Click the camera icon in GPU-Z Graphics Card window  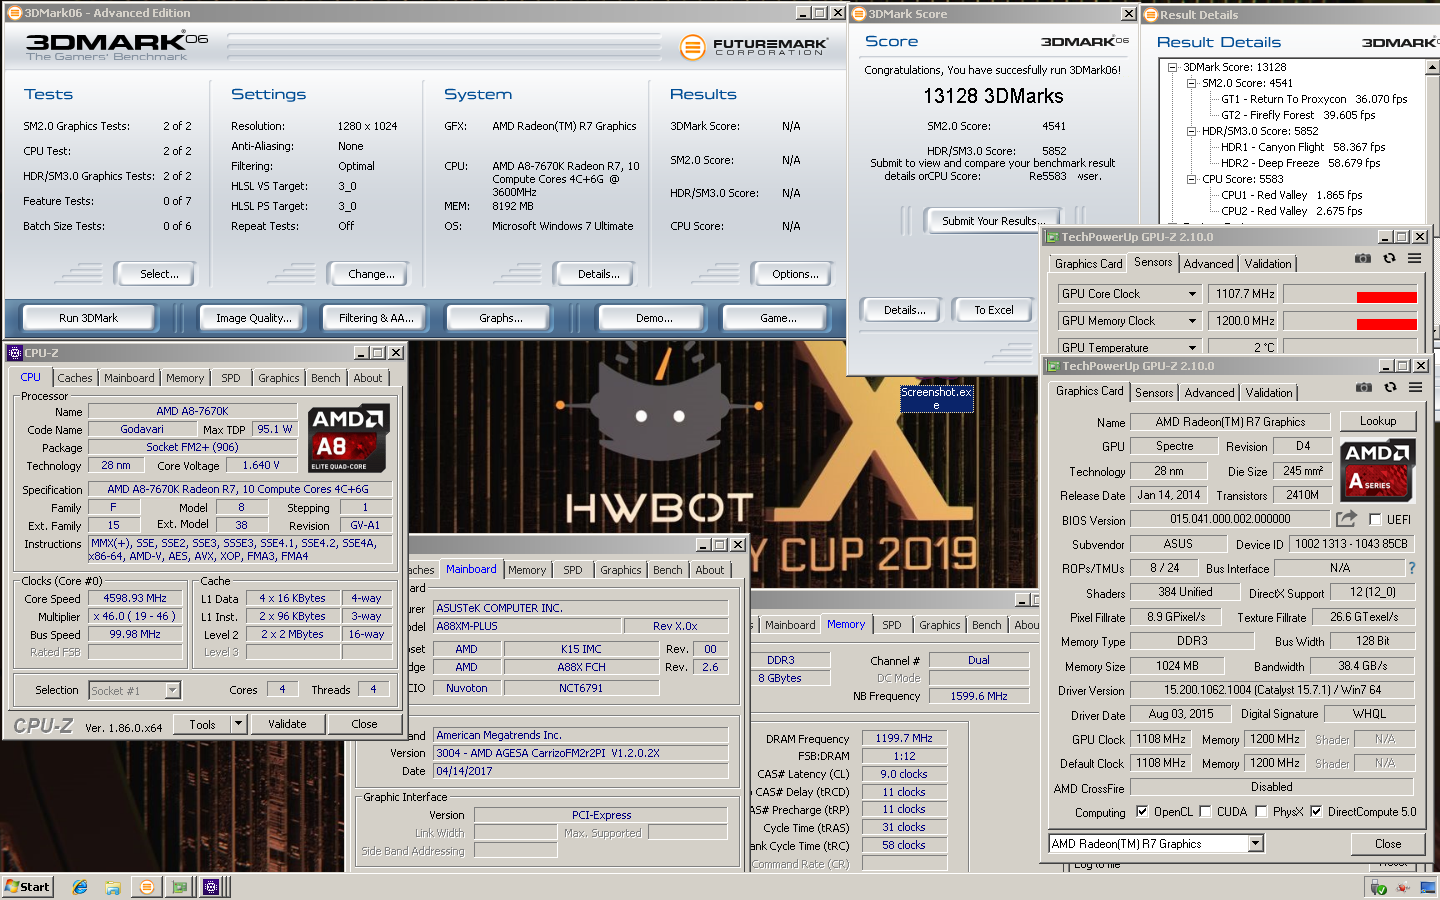click(1364, 387)
